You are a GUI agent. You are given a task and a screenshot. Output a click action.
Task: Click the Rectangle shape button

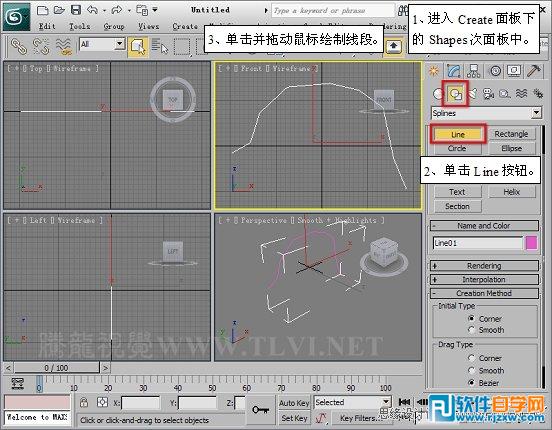[511, 134]
